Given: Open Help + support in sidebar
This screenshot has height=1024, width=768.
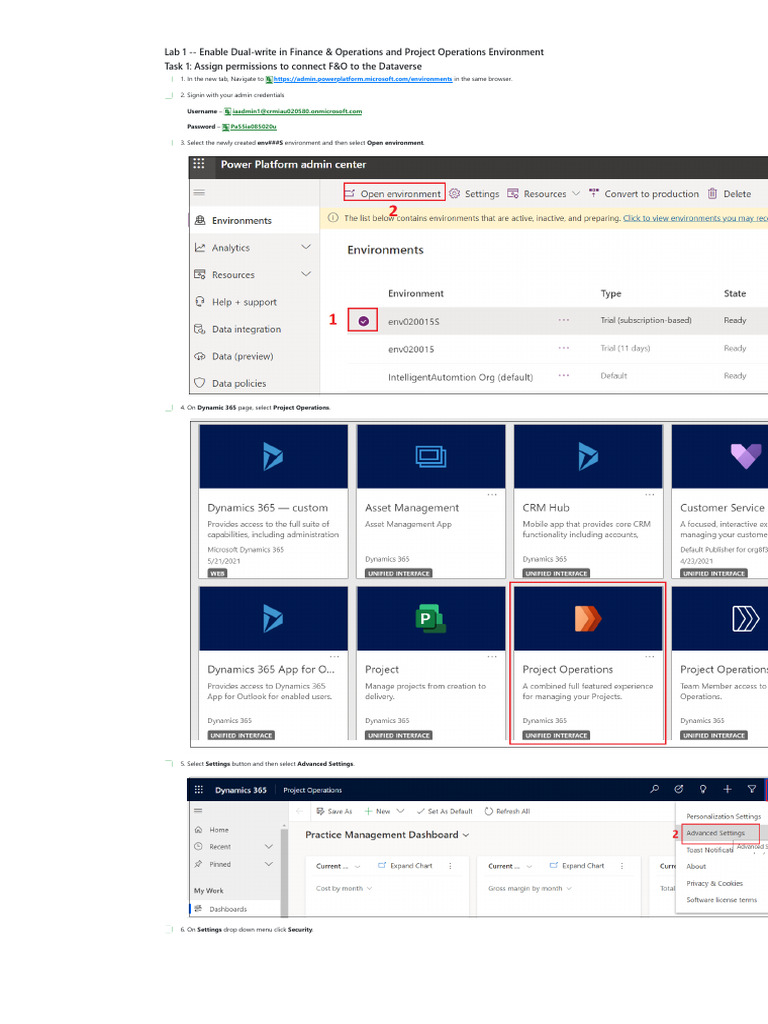Looking at the screenshot, I should 244,302.
